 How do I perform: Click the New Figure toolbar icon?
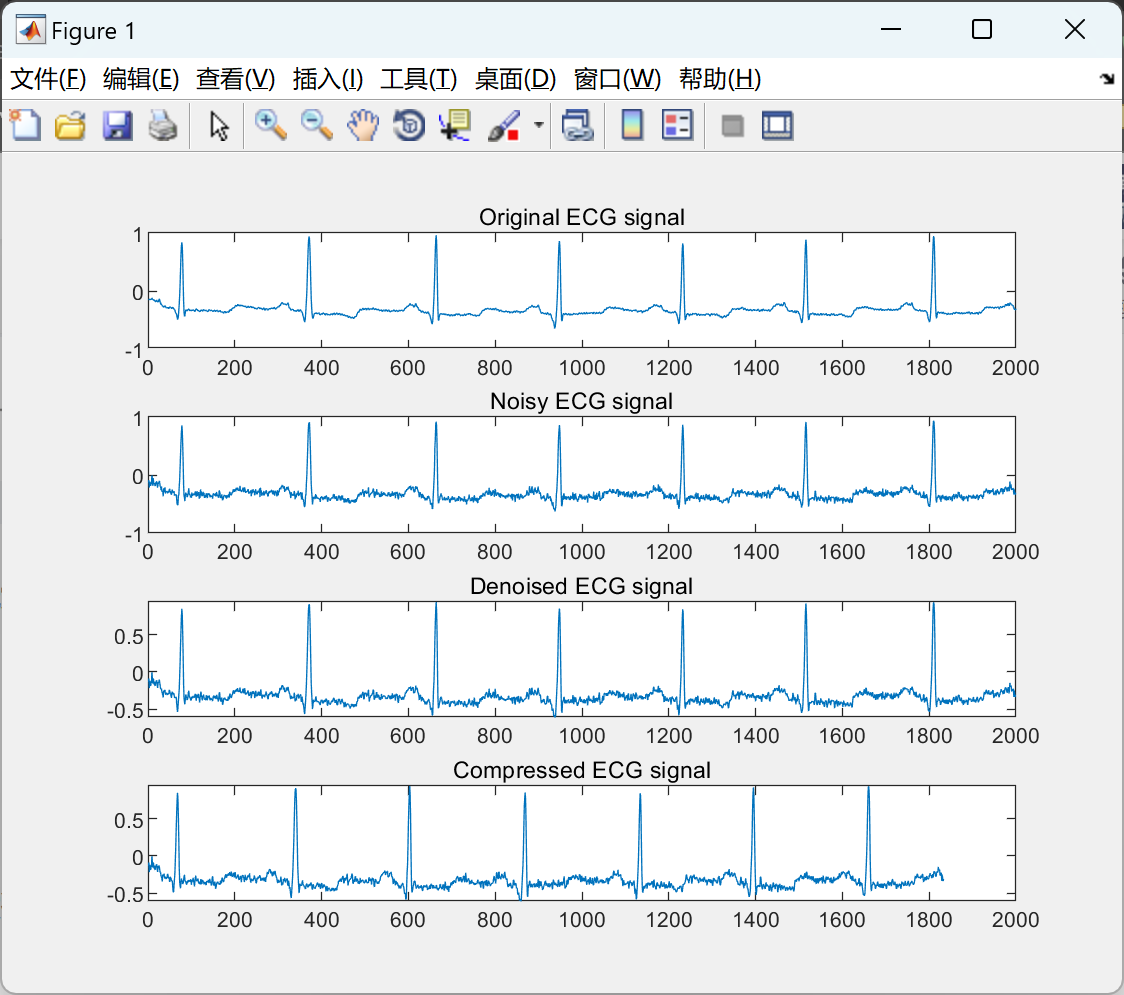26,125
